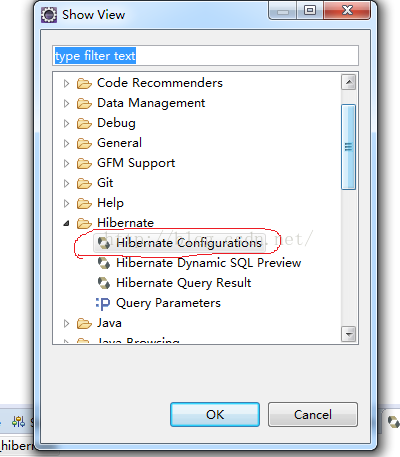The image size is (400, 457).
Task: Select the Help label
Action: (110, 203)
